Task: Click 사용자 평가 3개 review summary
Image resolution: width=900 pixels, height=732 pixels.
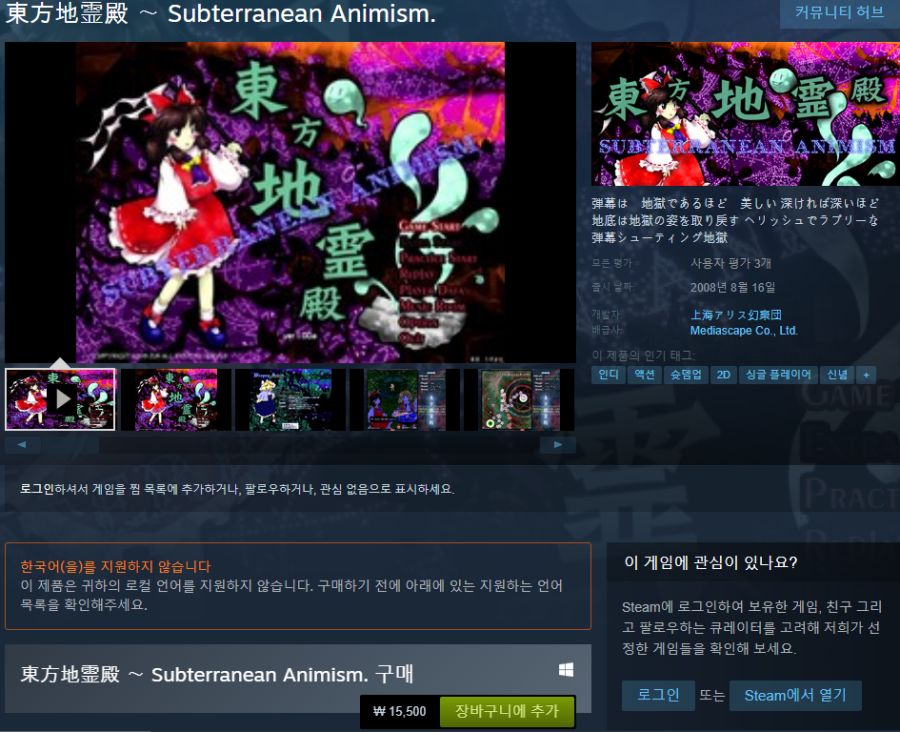Action: point(730,264)
